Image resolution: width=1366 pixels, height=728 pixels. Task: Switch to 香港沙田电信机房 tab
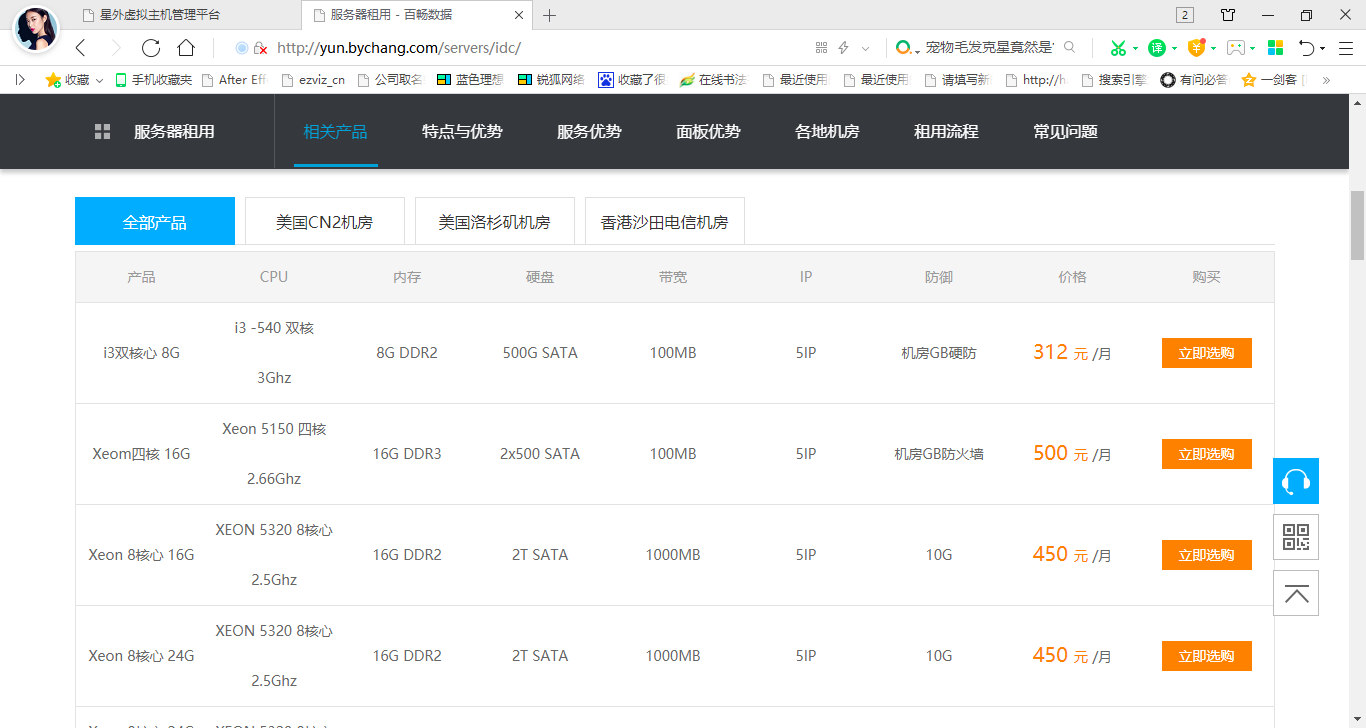pos(664,222)
